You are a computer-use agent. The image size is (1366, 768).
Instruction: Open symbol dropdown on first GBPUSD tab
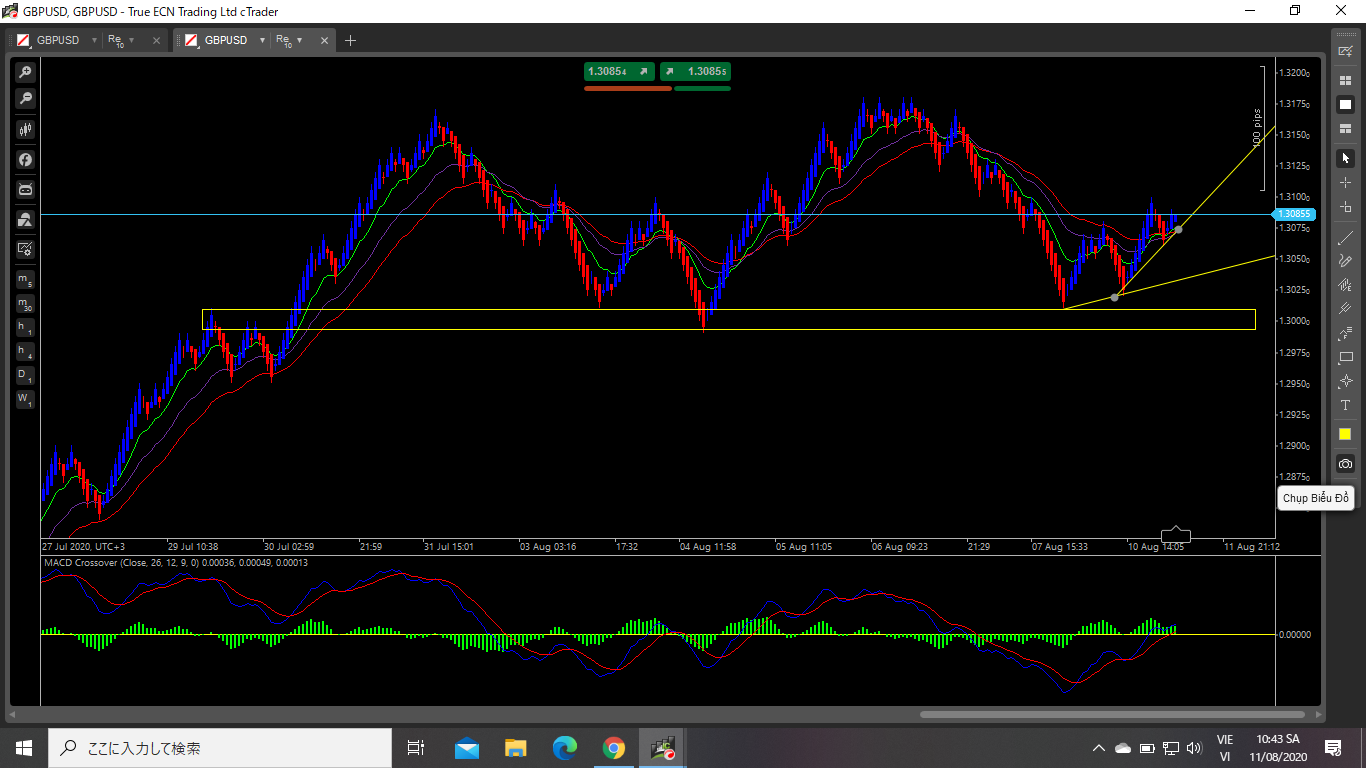[x=94, y=41]
